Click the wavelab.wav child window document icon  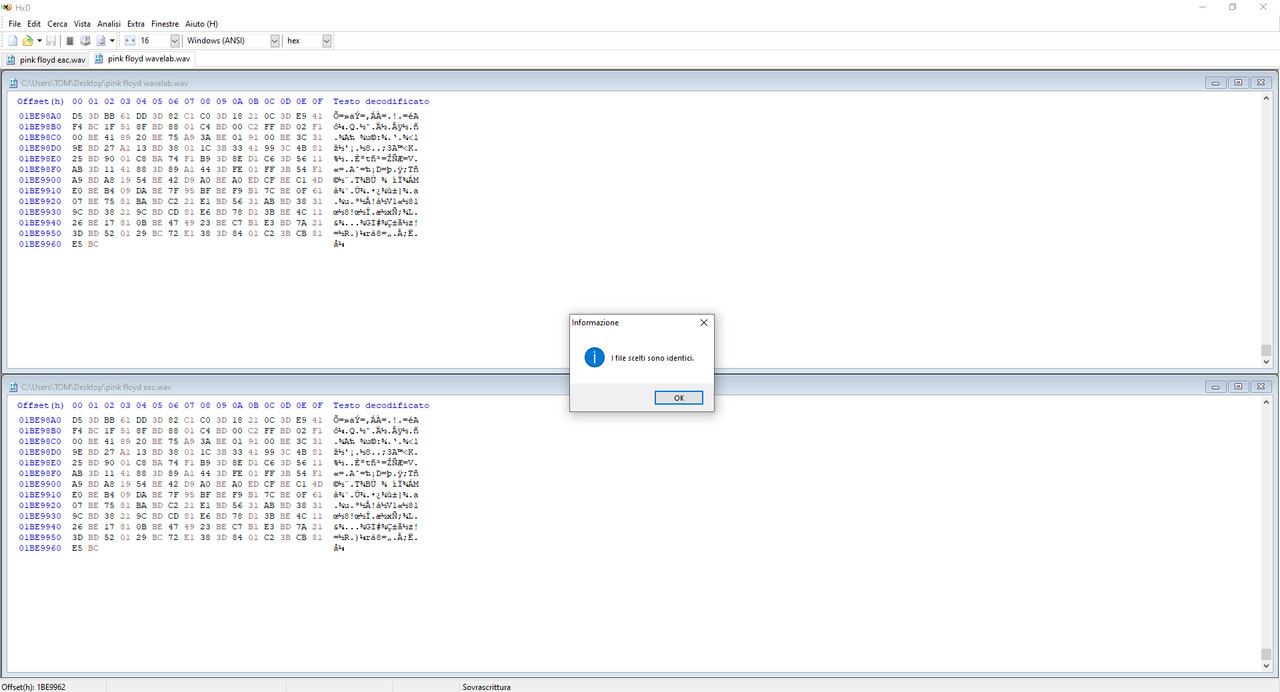(14, 83)
